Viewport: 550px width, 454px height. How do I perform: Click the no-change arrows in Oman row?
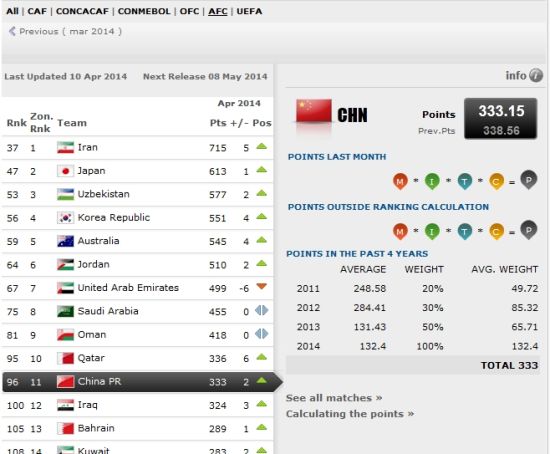pos(262,334)
